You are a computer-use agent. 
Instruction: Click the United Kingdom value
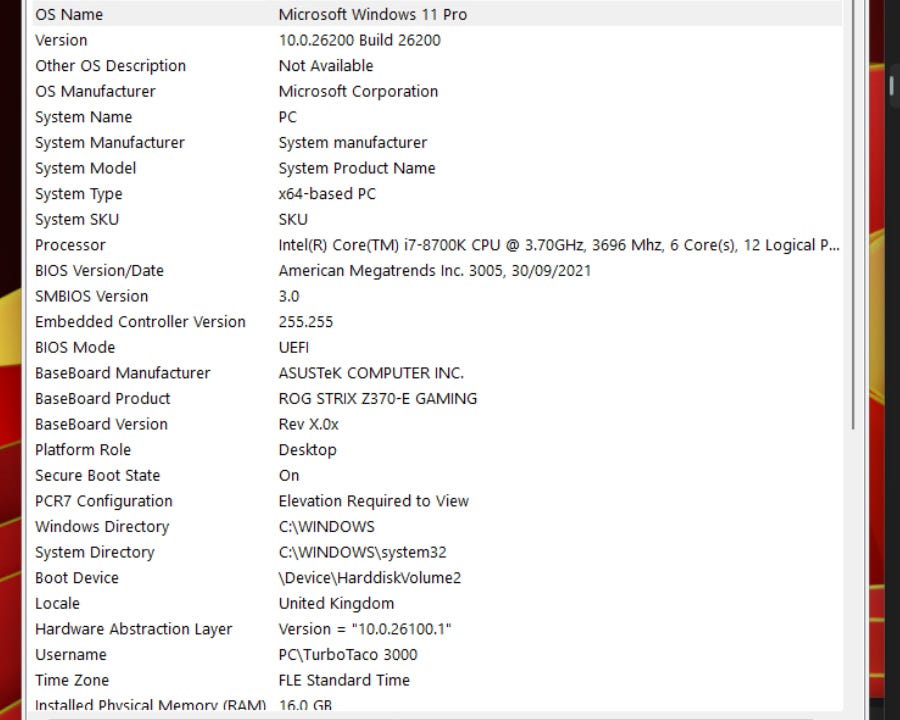[x=336, y=603]
